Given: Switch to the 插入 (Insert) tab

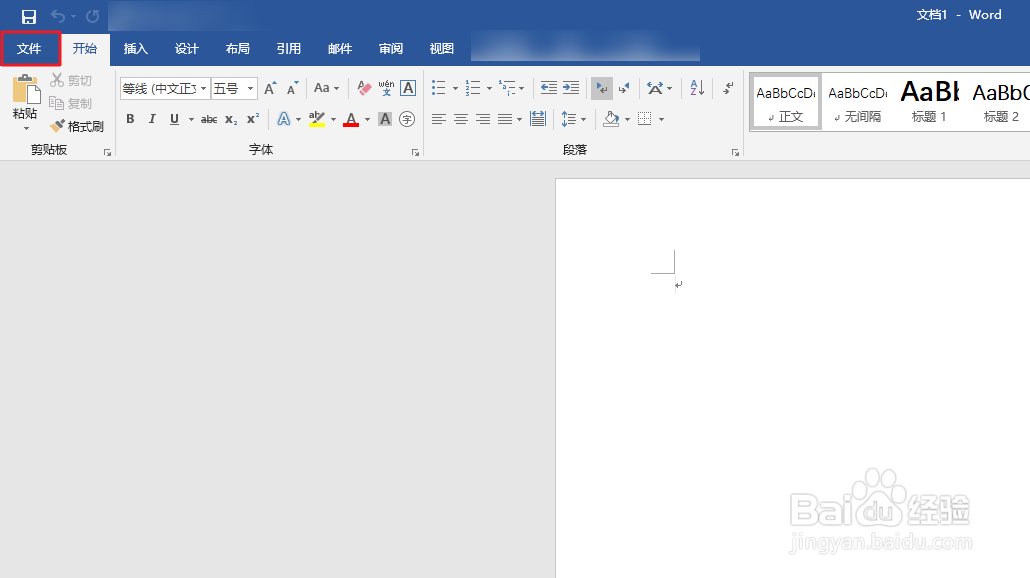Looking at the screenshot, I should click(136, 49).
